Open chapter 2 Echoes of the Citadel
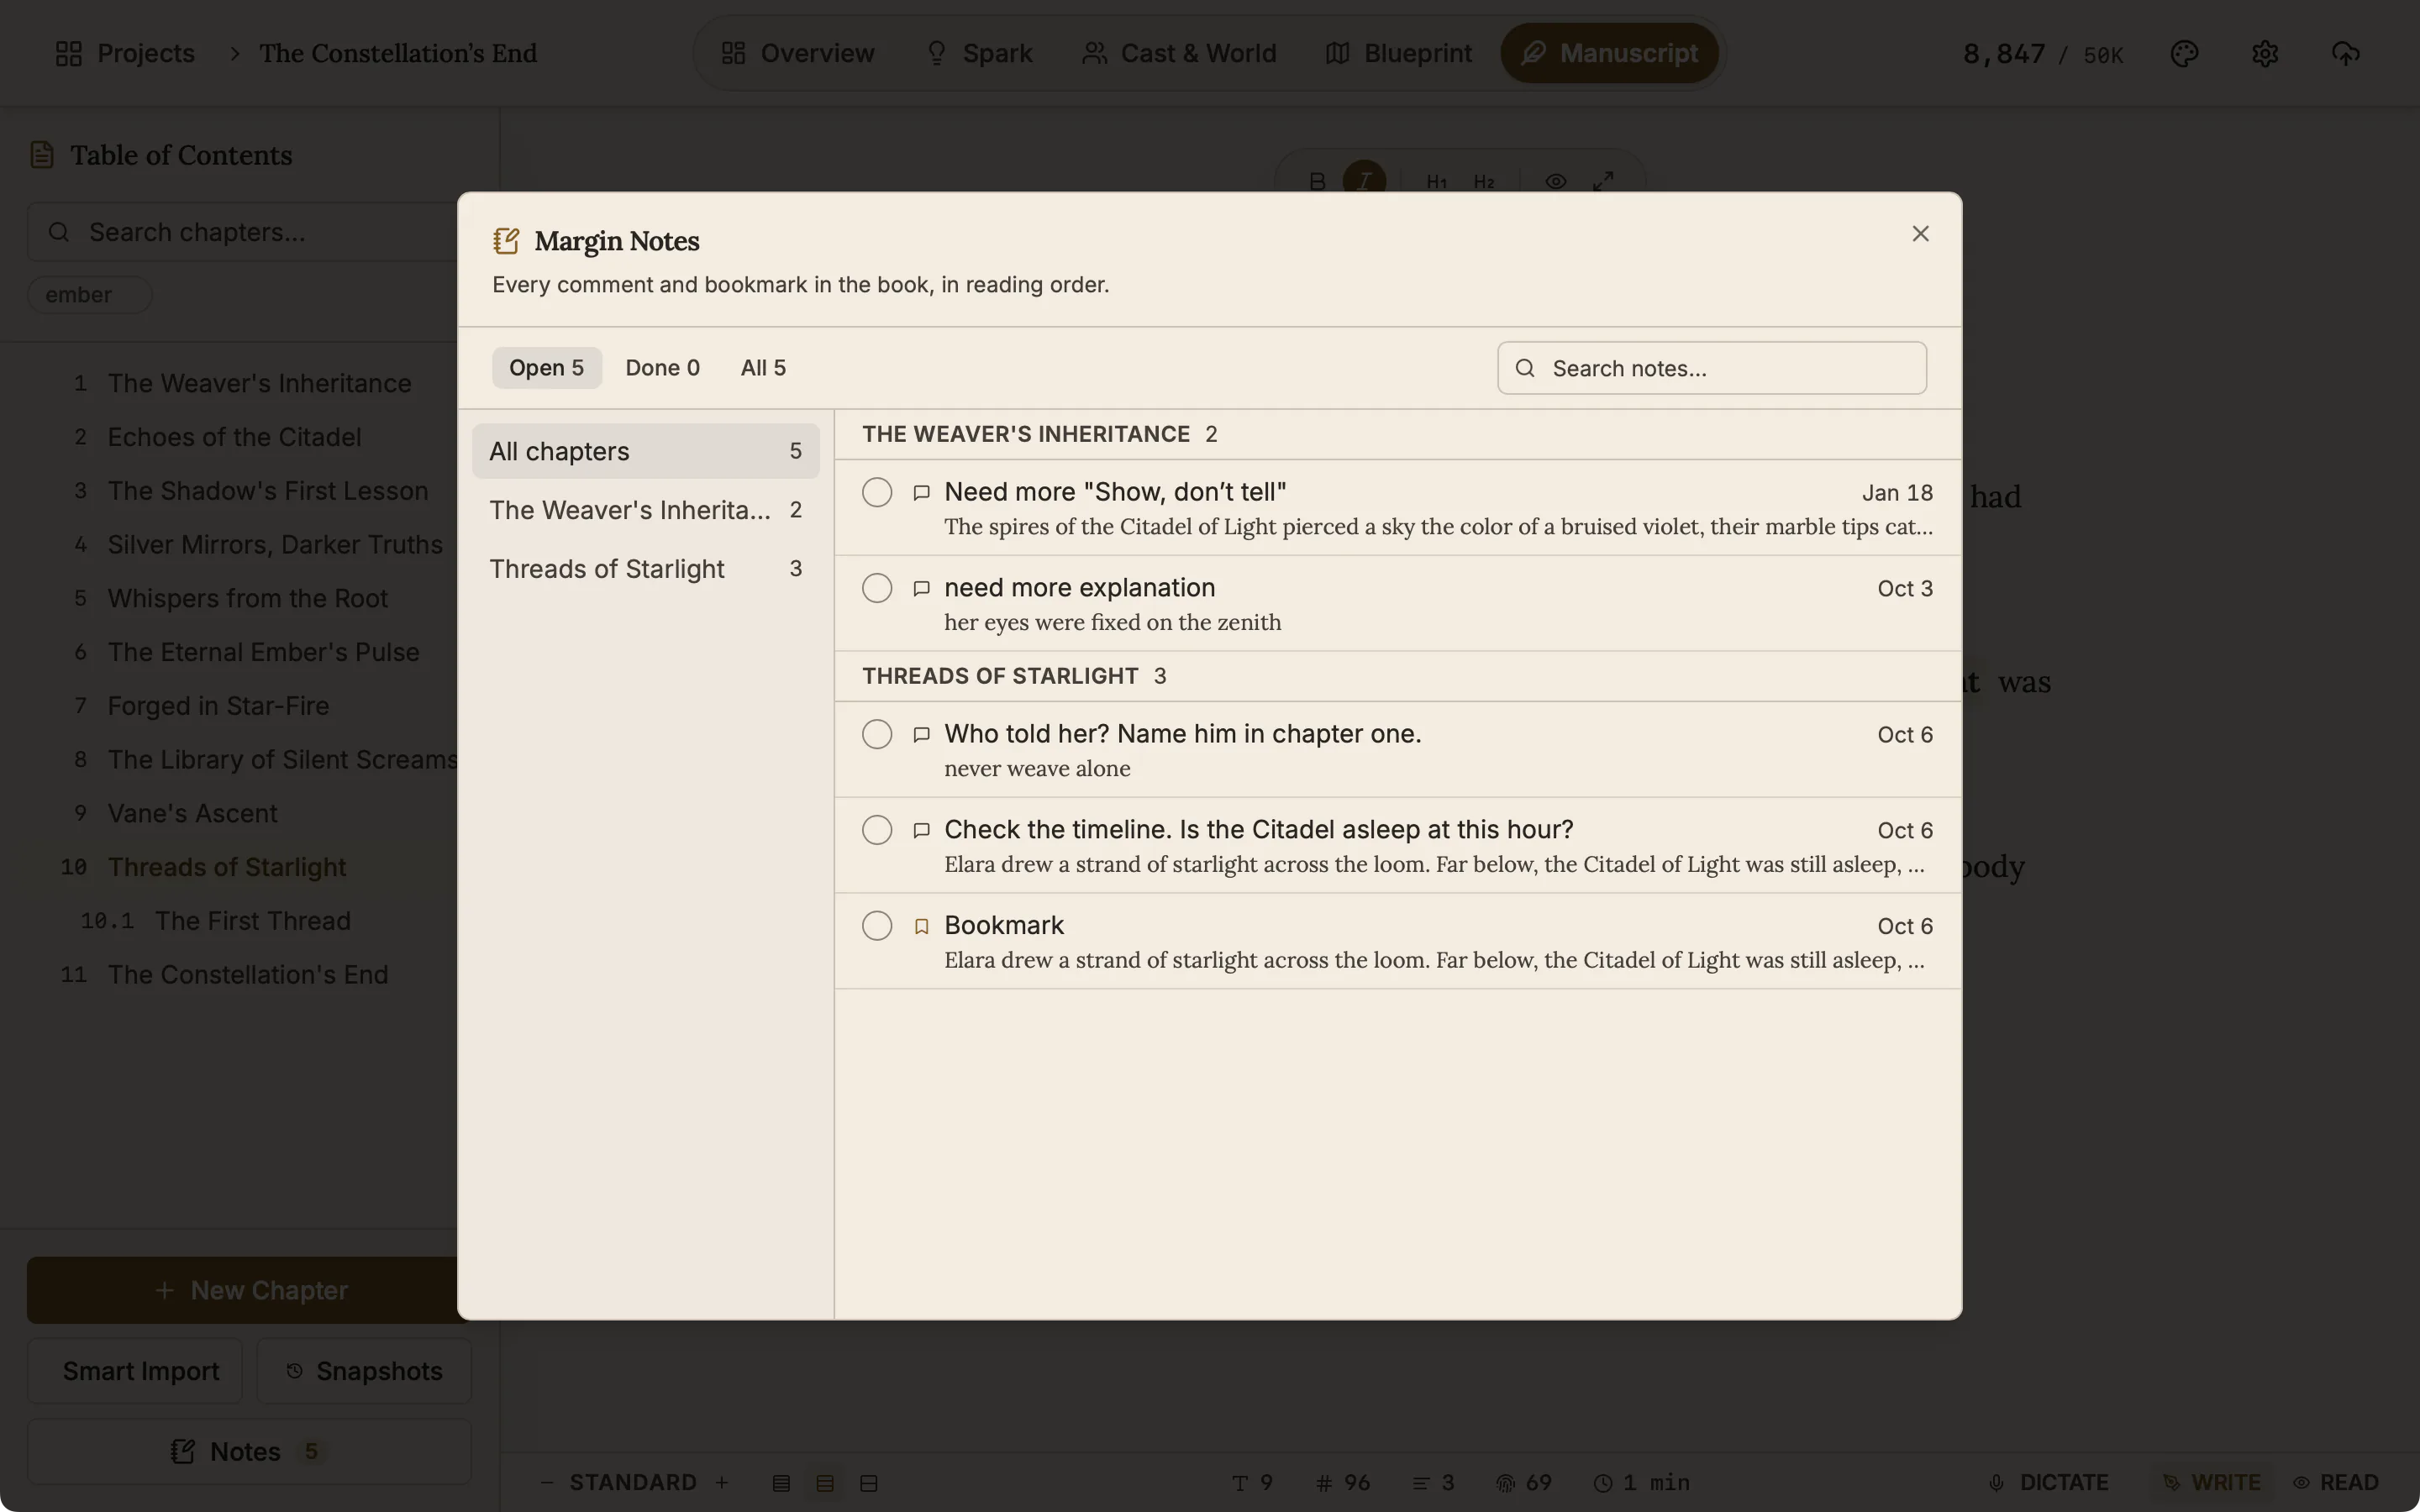 (x=234, y=437)
